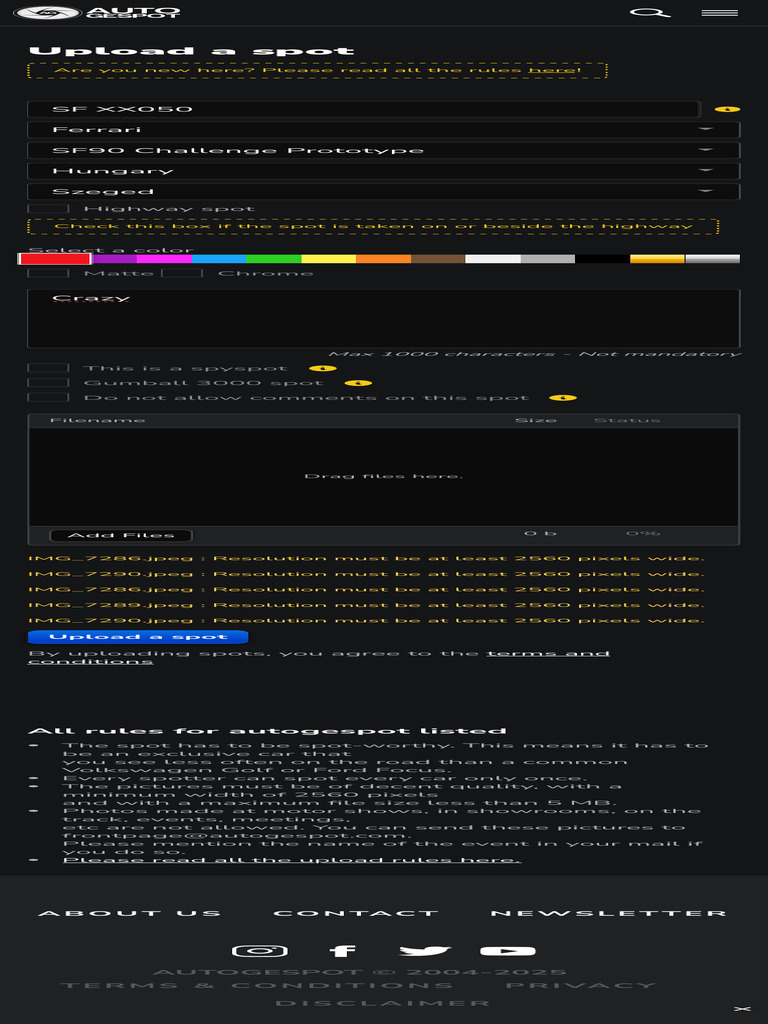Select the magenta color swatch

click(164, 259)
